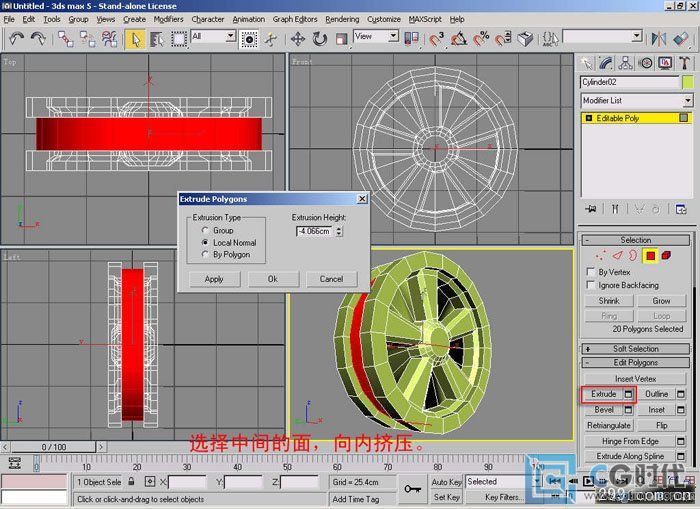Open the View reference coordinate dropdown

pos(393,36)
